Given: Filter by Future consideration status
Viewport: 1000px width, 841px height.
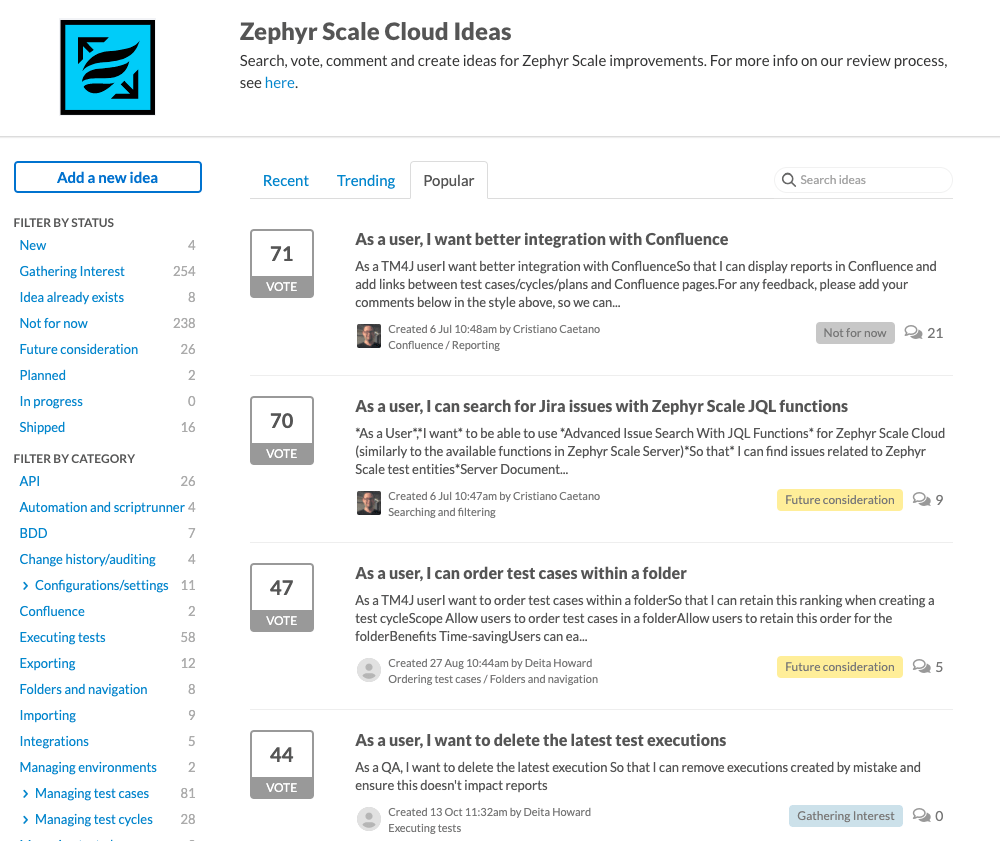Looking at the screenshot, I should tap(78, 349).
